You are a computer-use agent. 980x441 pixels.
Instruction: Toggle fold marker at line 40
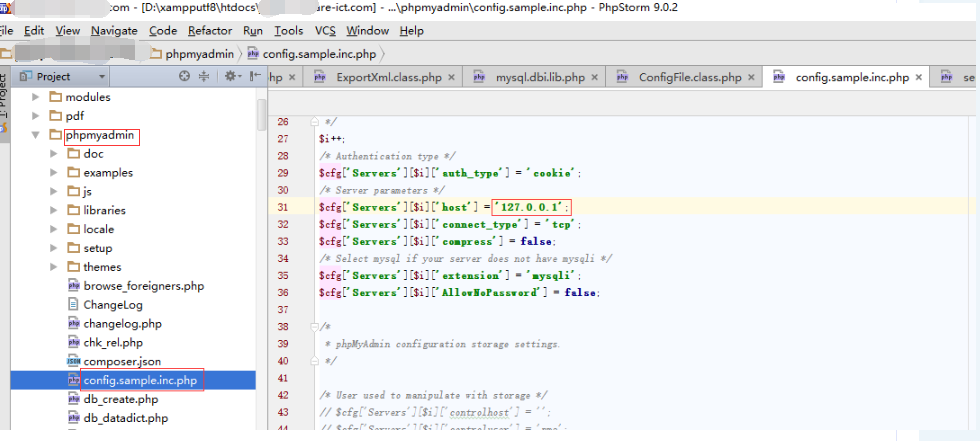[x=314, y=361]
